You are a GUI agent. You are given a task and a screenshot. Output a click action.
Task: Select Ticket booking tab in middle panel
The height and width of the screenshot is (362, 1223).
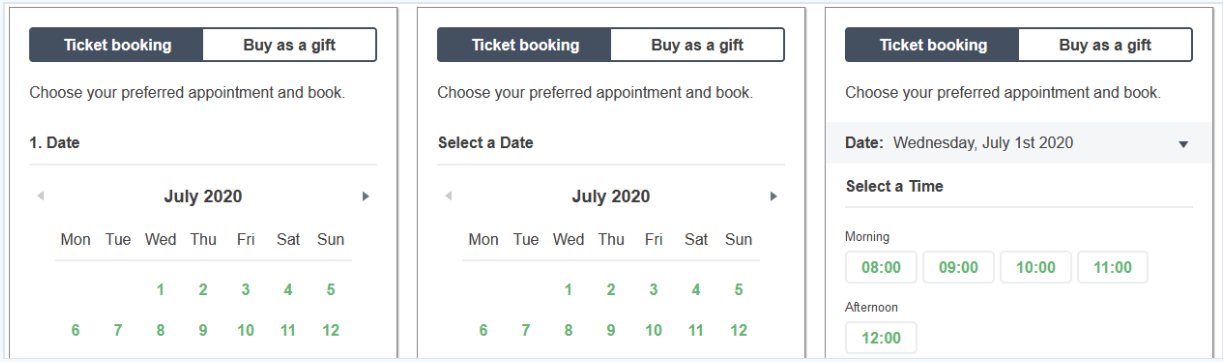click(525, 45)
